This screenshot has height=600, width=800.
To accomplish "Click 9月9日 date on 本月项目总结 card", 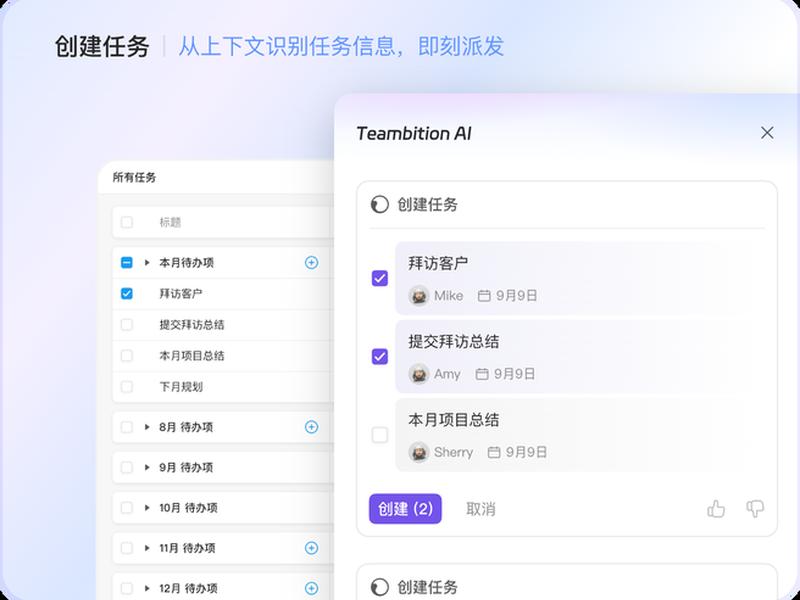I will (x=527, y=452).
